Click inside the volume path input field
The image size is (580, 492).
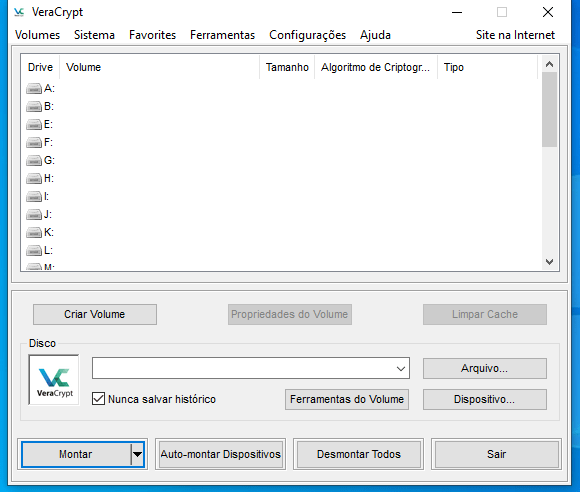[243, 368]
